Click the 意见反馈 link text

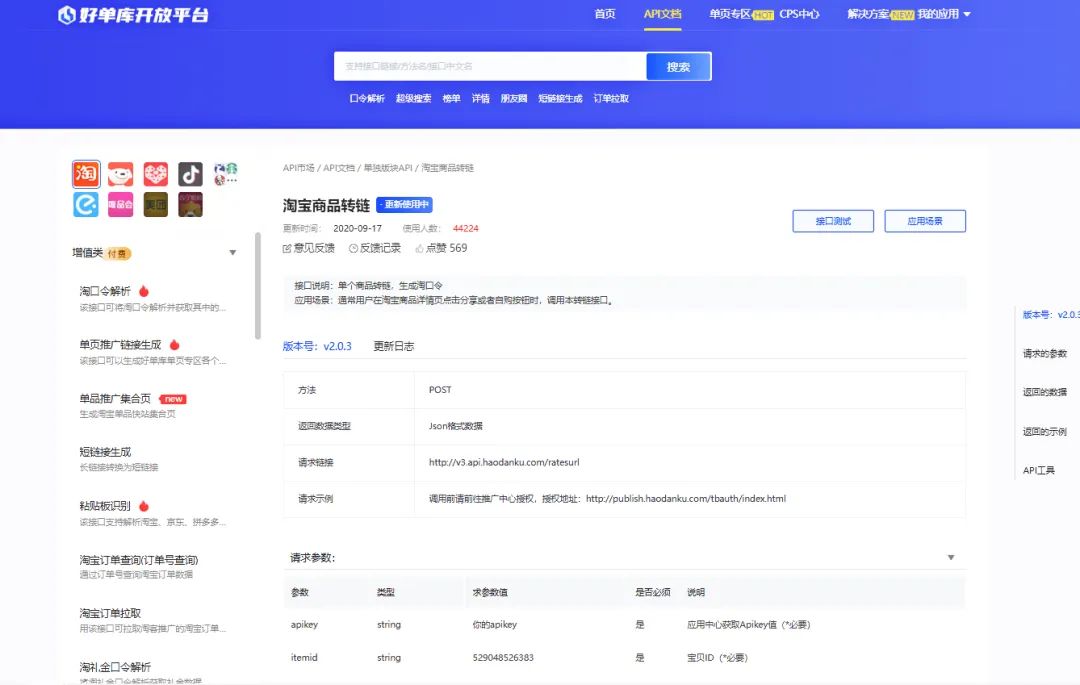point(314,249)
